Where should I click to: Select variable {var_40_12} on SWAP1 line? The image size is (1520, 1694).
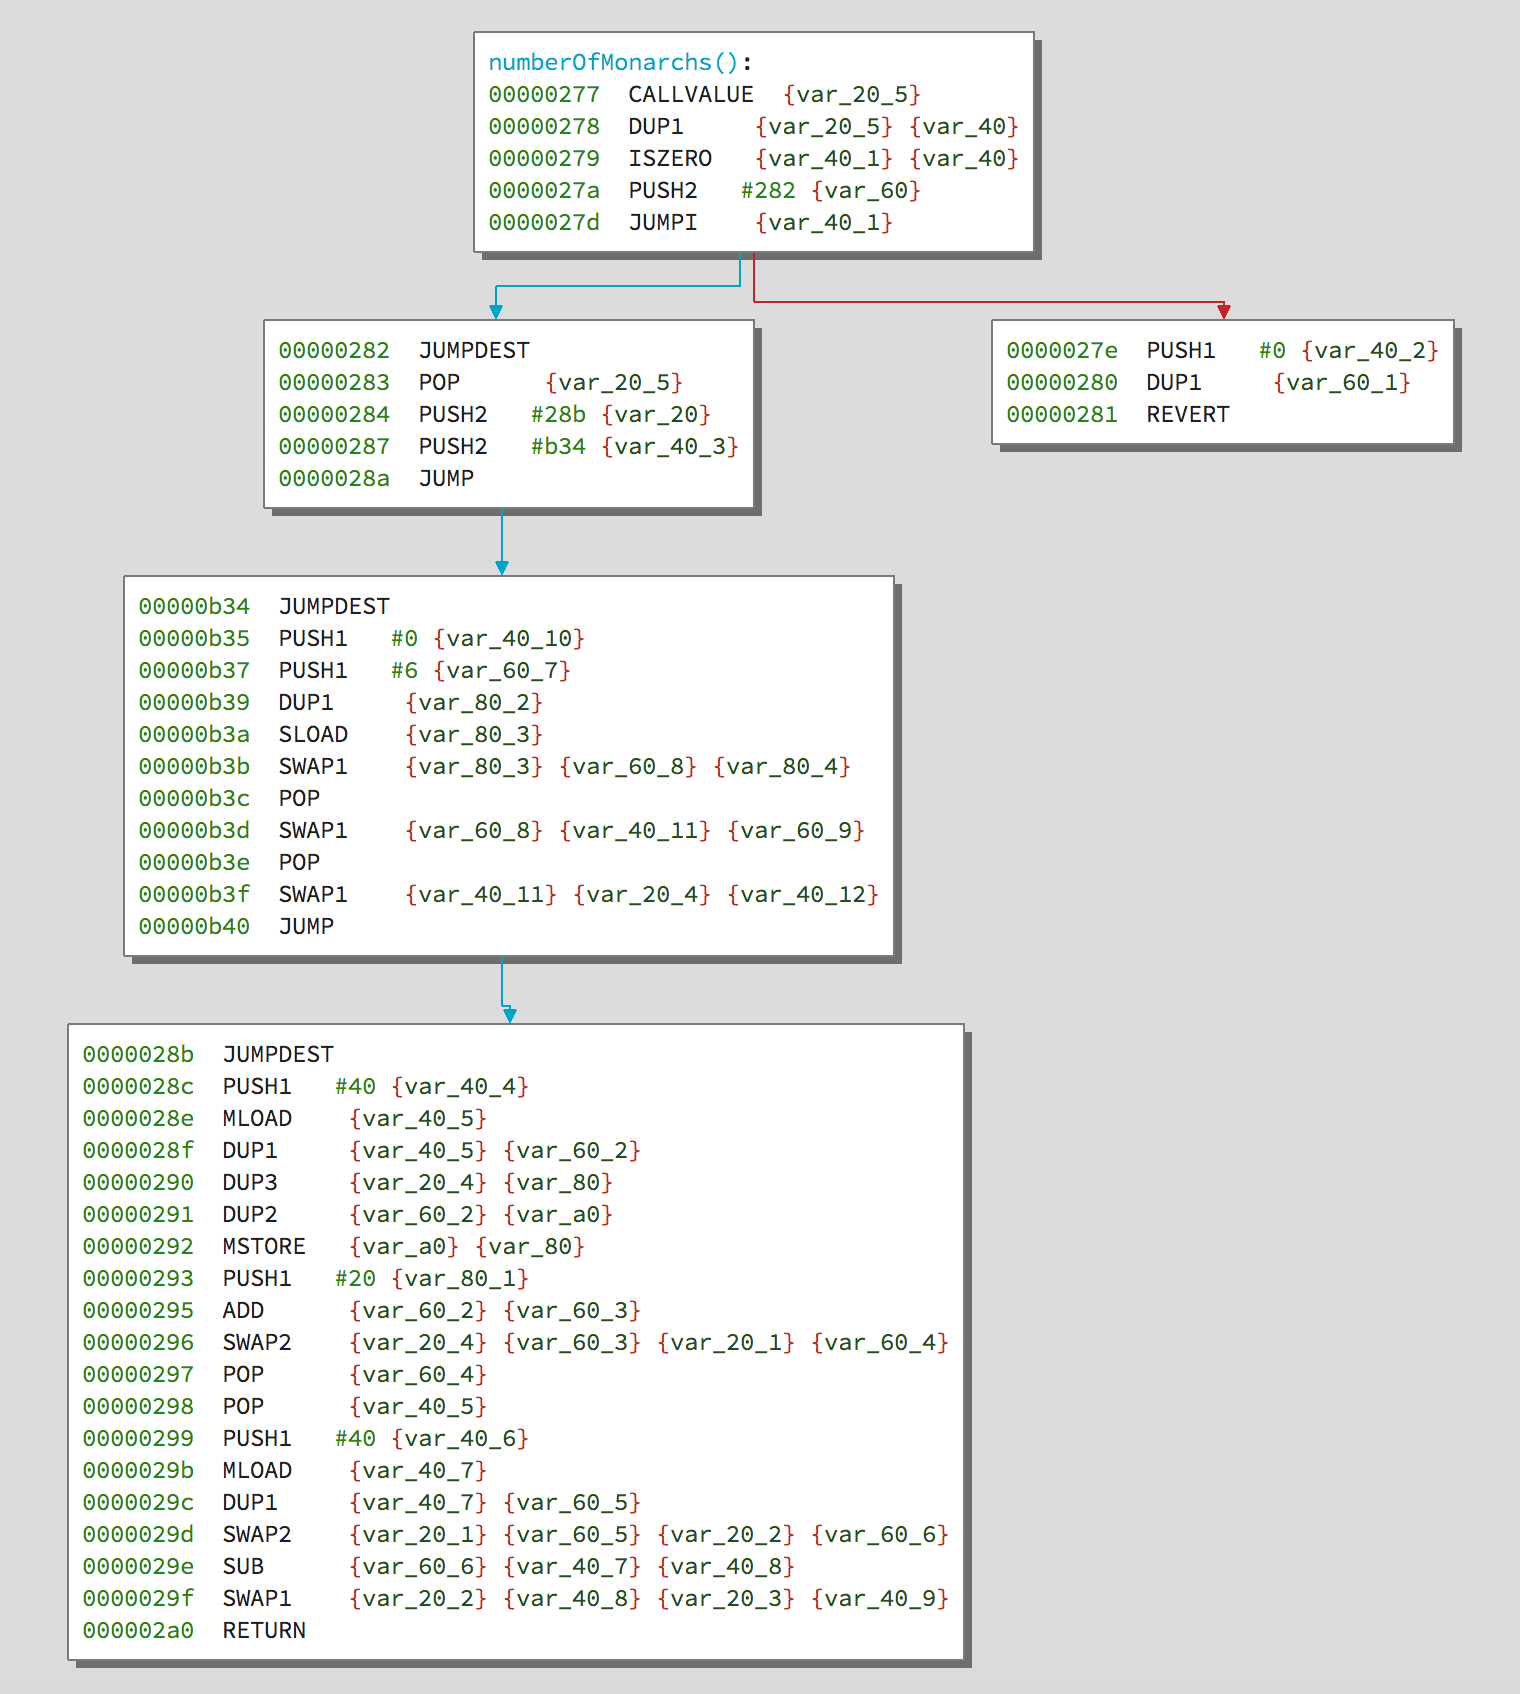(803, 894)
